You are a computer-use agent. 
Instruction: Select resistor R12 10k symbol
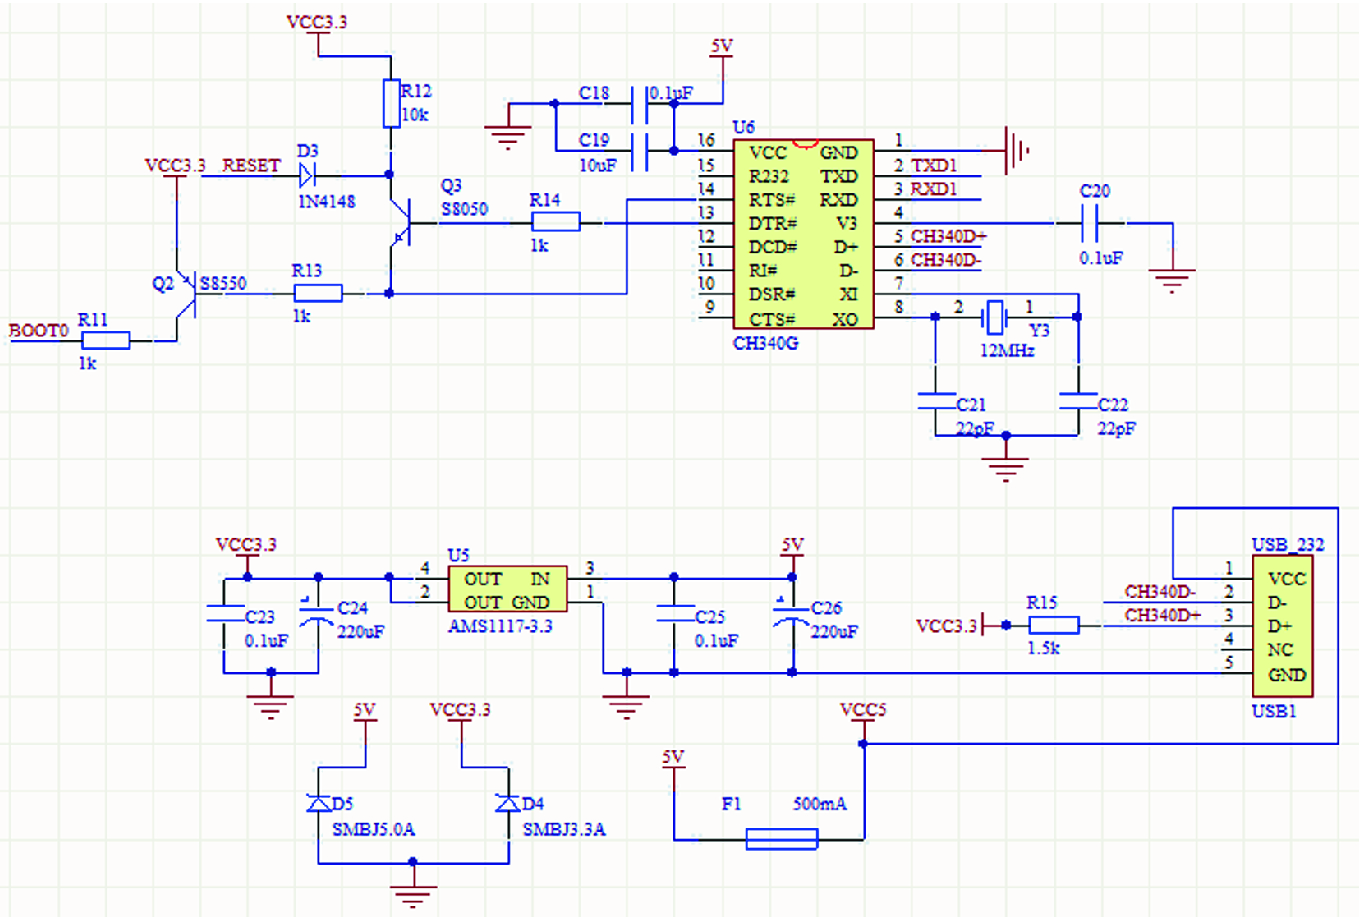pyautogui.click(x=391, y=104)
